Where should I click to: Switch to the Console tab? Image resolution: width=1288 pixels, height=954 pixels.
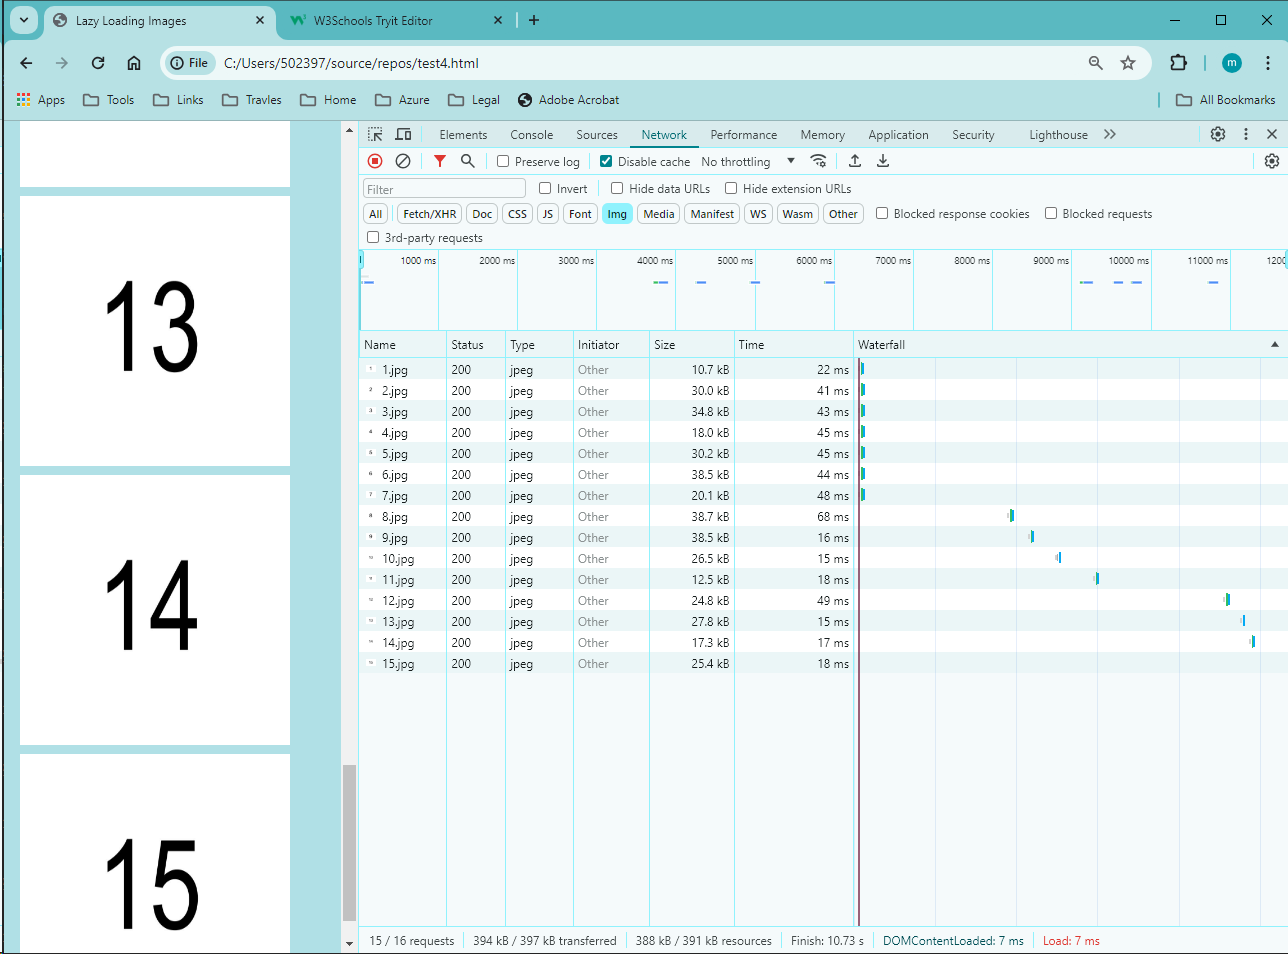pos(531,135)
